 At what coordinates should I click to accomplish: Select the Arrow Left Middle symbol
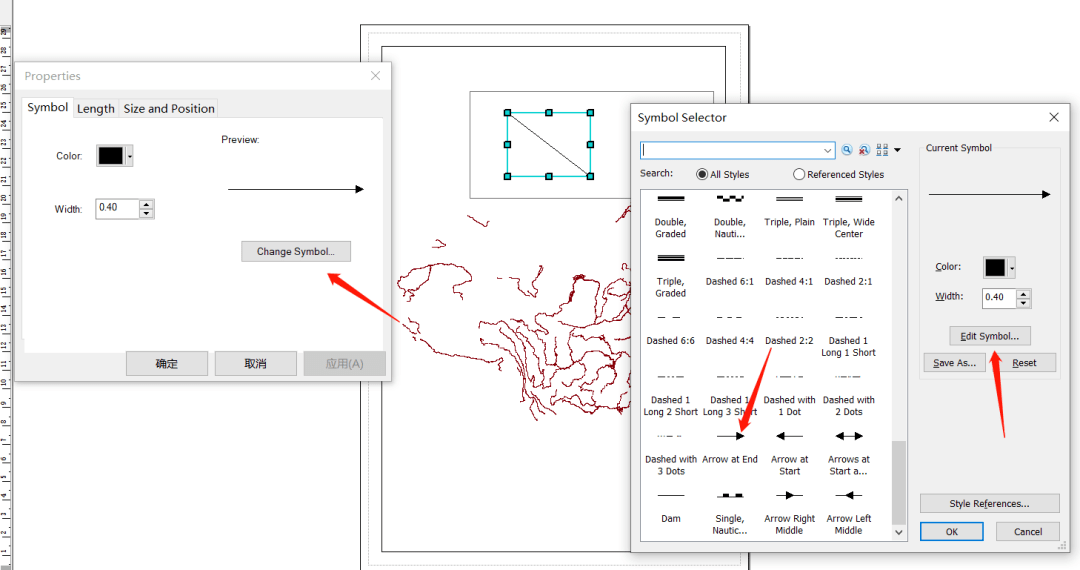[849, 512]
